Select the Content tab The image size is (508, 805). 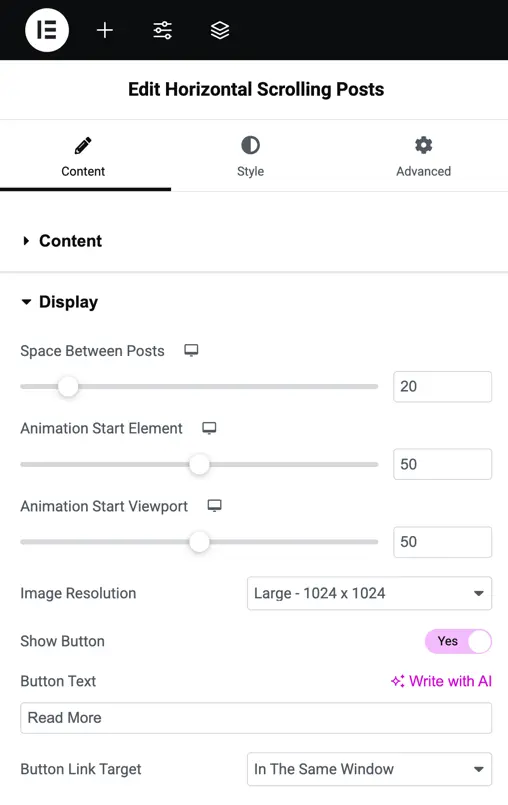click(83, 157)
